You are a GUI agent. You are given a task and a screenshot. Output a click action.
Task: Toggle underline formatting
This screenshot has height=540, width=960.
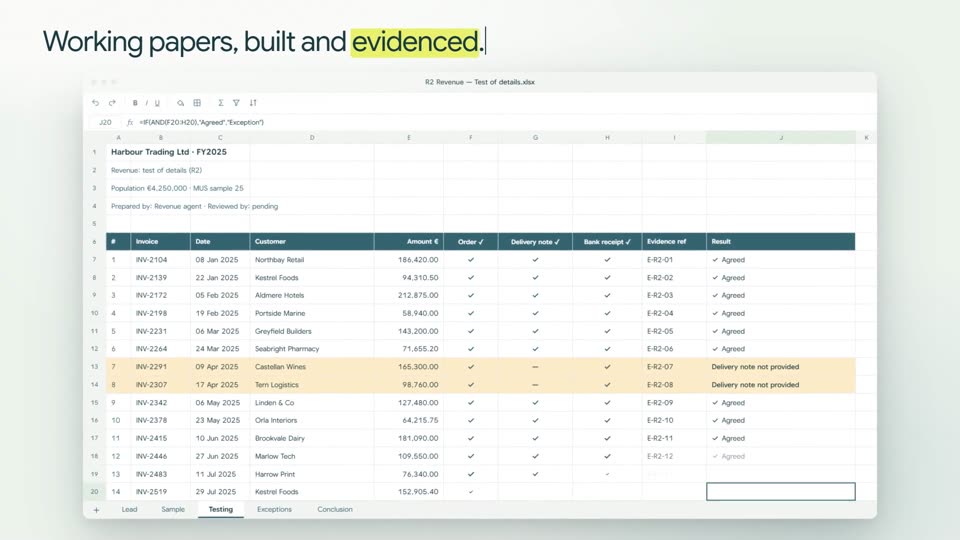(157, 103)
